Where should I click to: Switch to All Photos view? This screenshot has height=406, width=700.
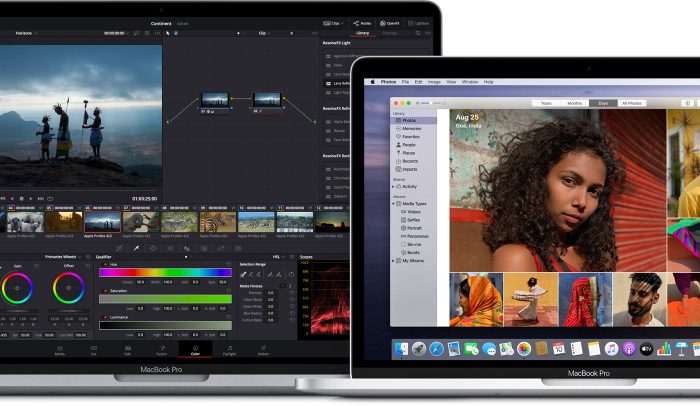pos(632,103)
